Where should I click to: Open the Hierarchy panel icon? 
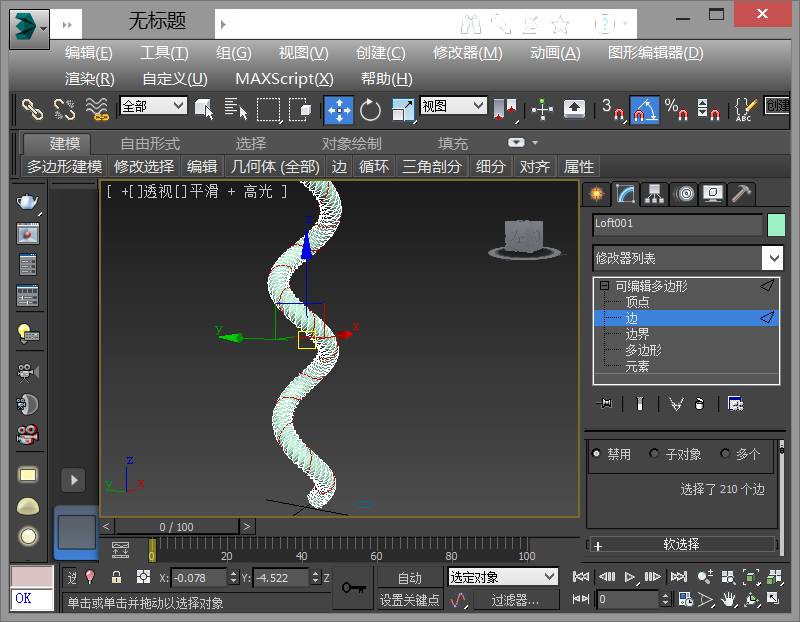pyautogui.click(x=654, y=194)
